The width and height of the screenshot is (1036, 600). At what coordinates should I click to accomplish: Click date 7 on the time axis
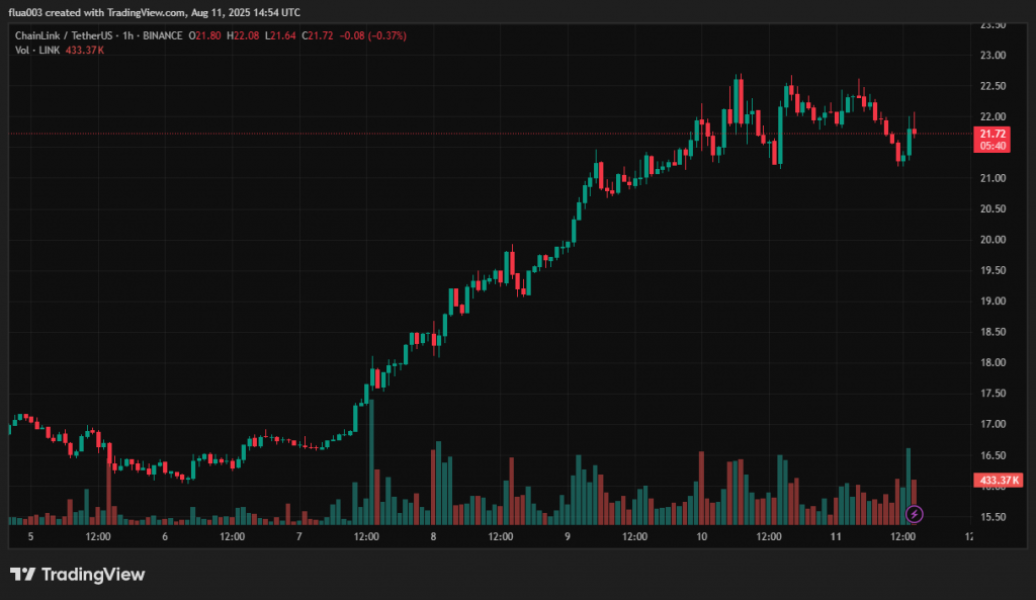[x=299, y=536]
